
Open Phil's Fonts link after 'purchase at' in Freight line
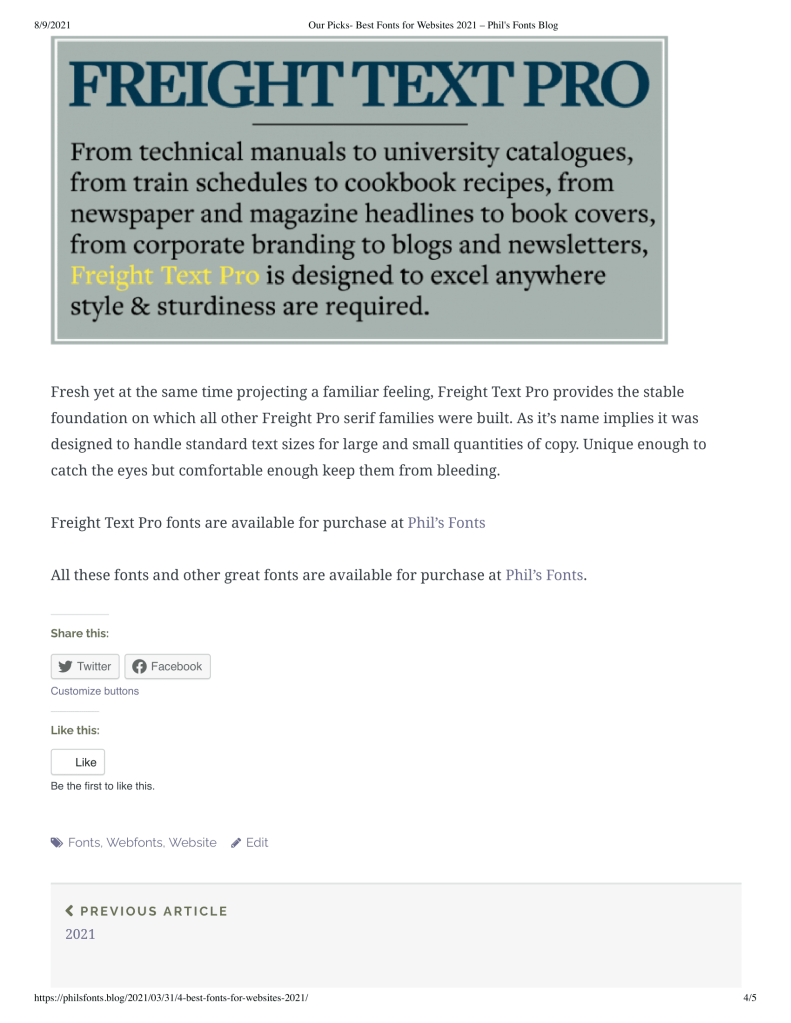(x=446, y=522)
